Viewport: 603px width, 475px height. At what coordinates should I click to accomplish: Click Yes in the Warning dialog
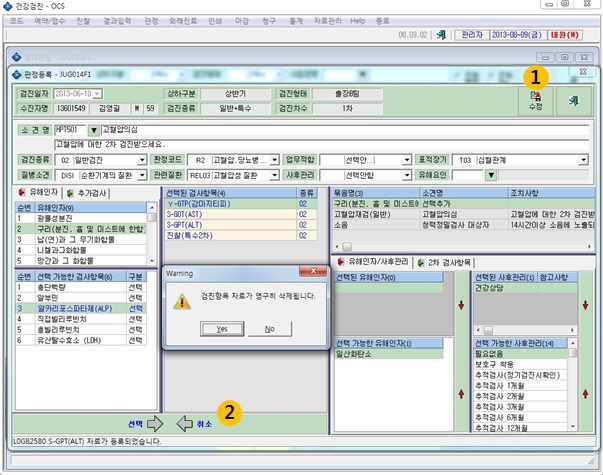[222, 329]
